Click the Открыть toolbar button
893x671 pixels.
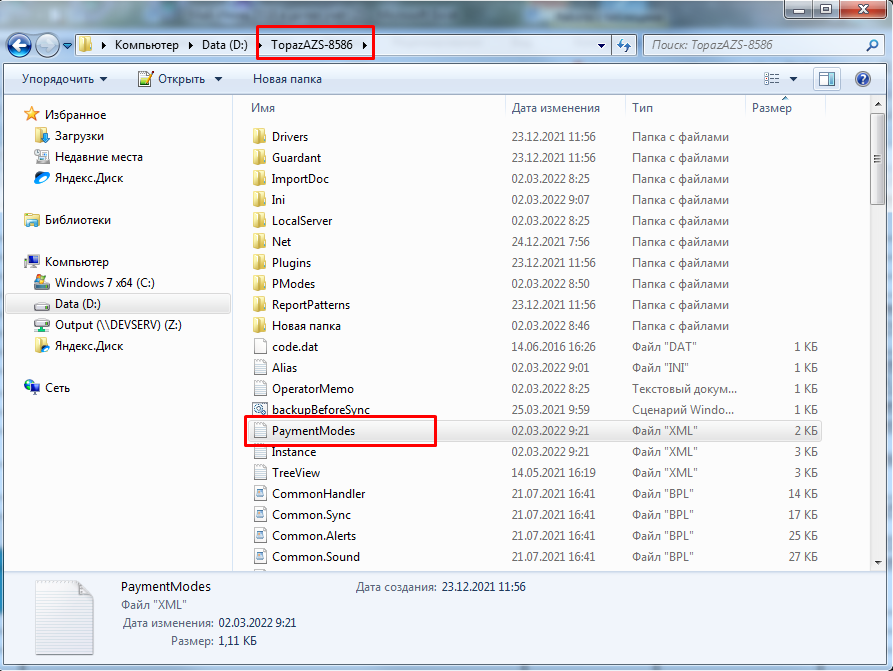click(171, 79)
